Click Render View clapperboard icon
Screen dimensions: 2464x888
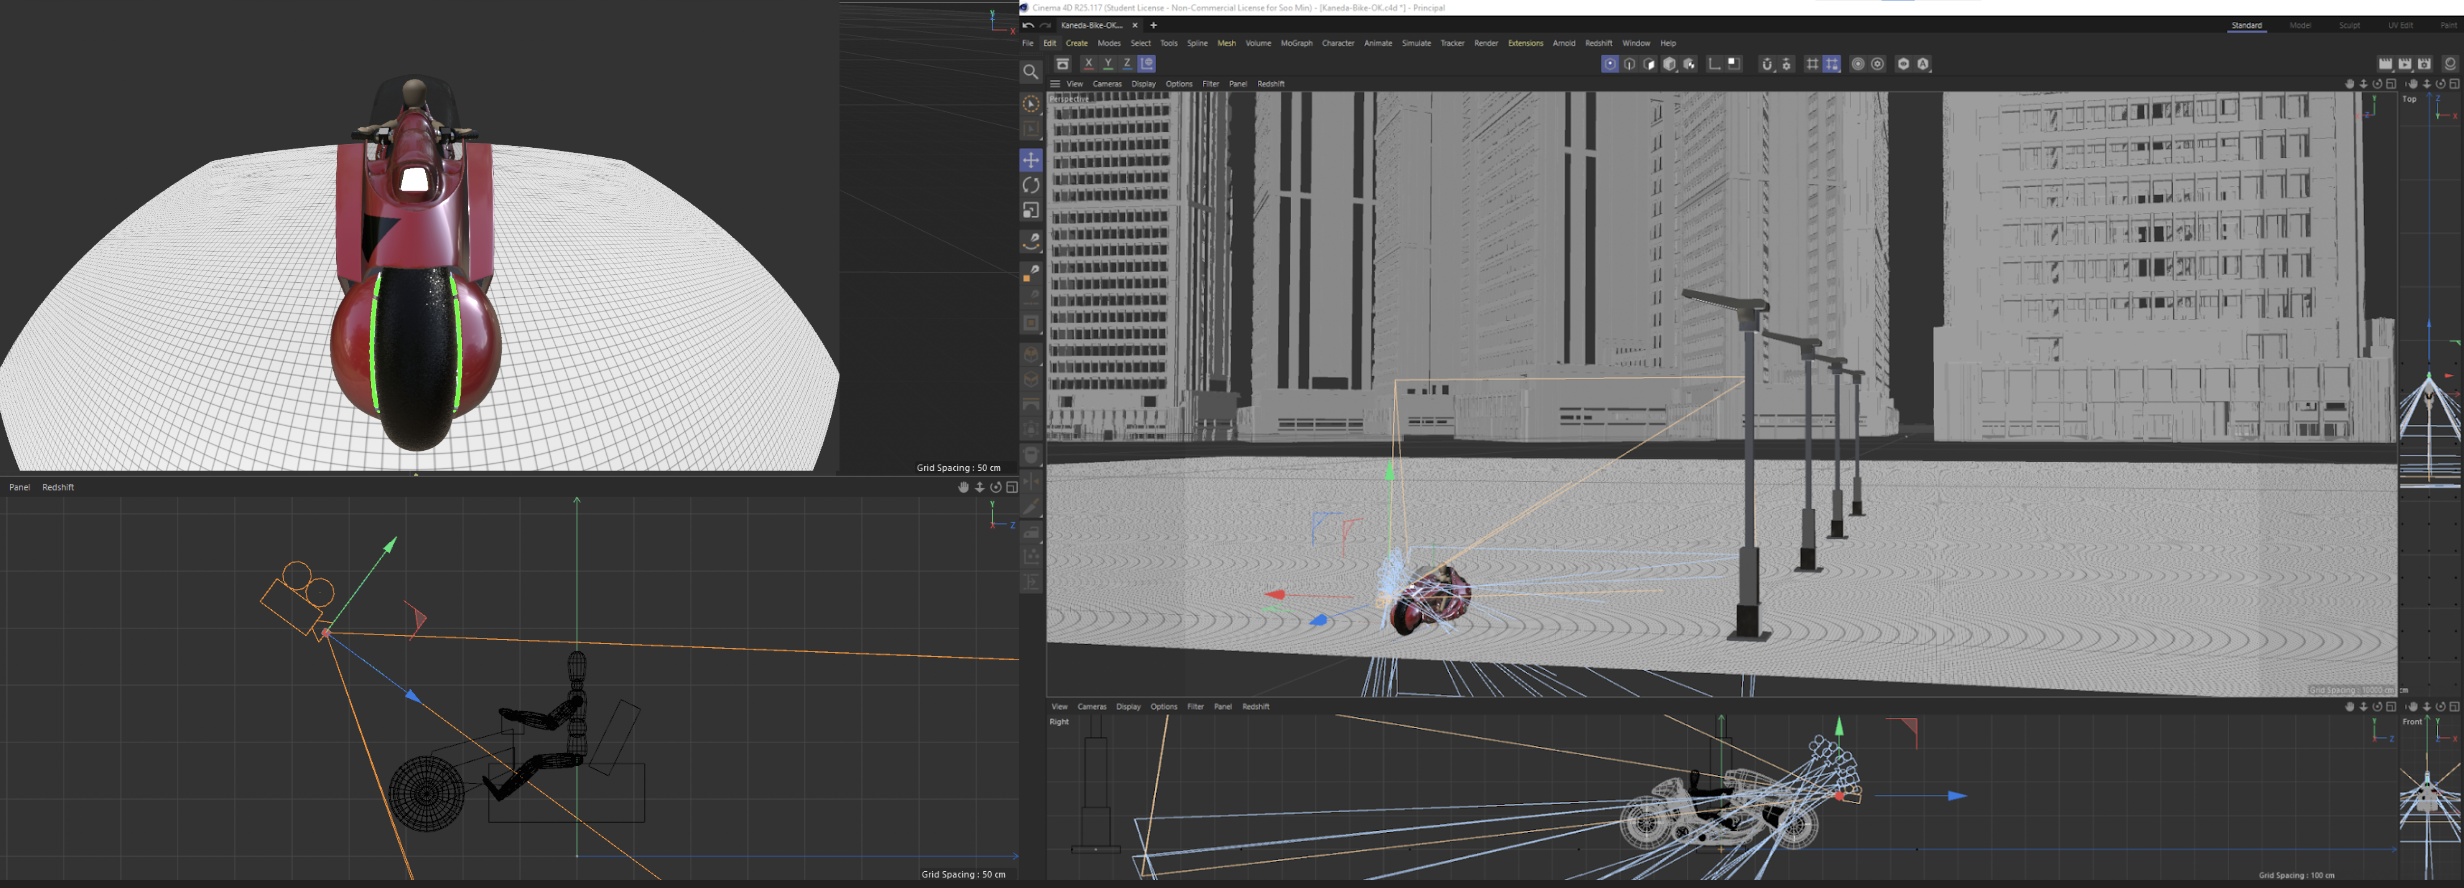pos(2385,64)
